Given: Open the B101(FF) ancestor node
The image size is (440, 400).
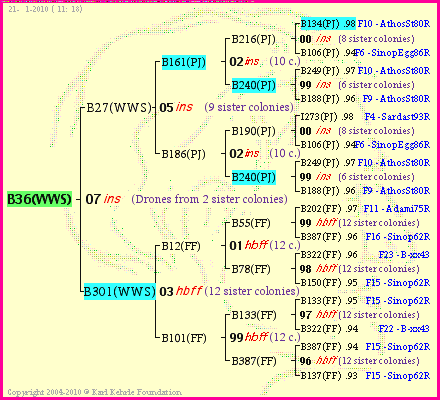Looking at the screenshot, I should click(x=184, y=338).
